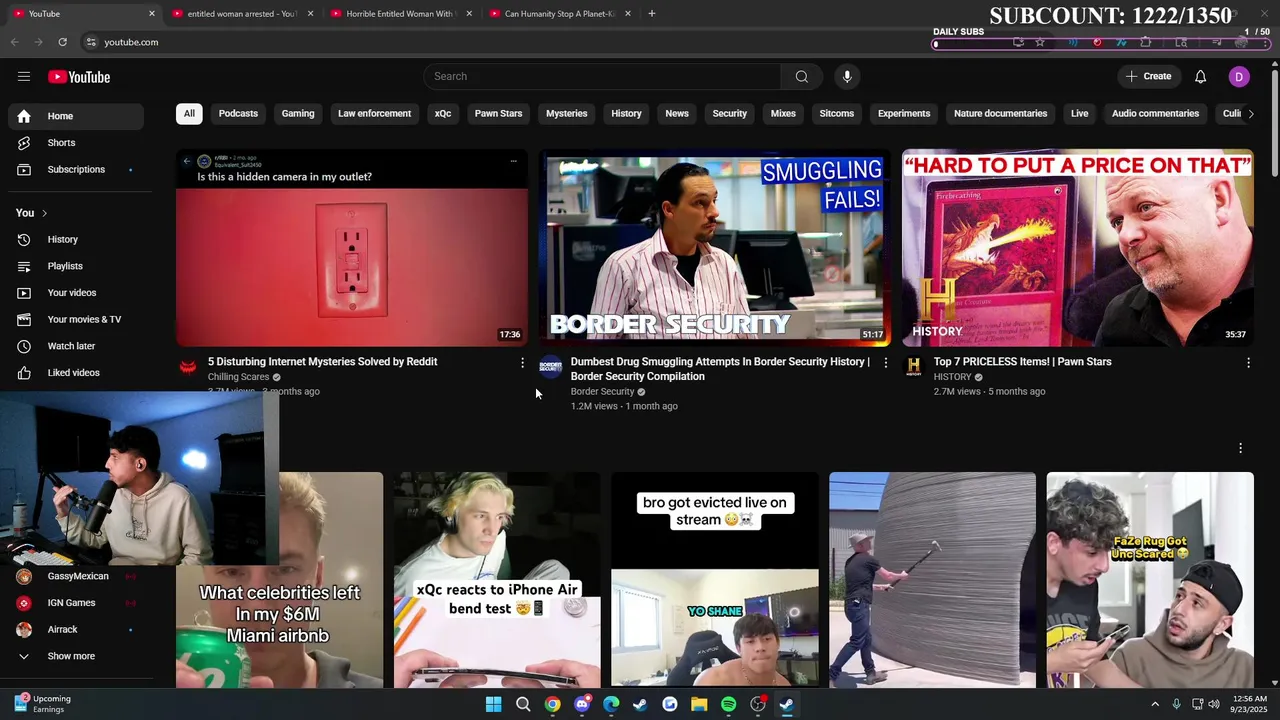Open the FaZe Rug Got Unc Scared Short

tap(1150, 580)
